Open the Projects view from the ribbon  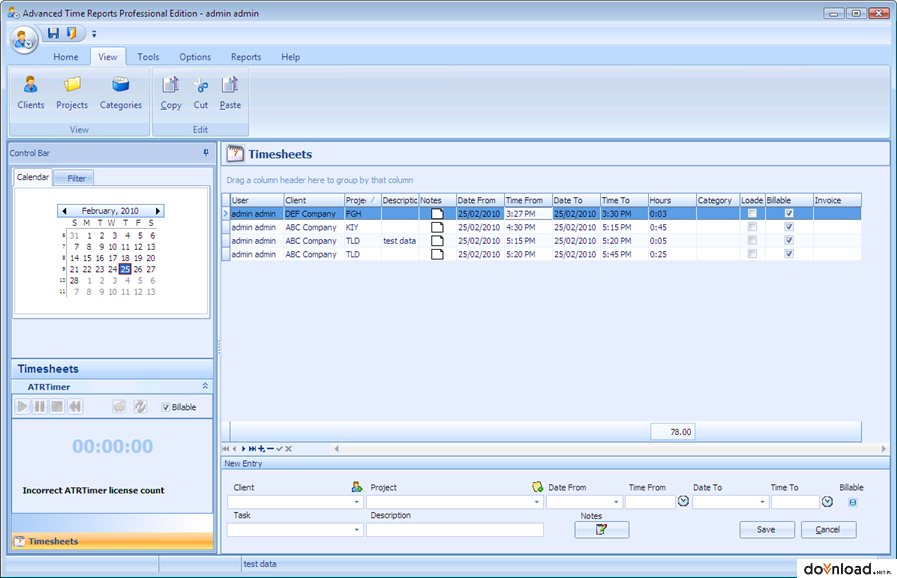pos(72,93)
